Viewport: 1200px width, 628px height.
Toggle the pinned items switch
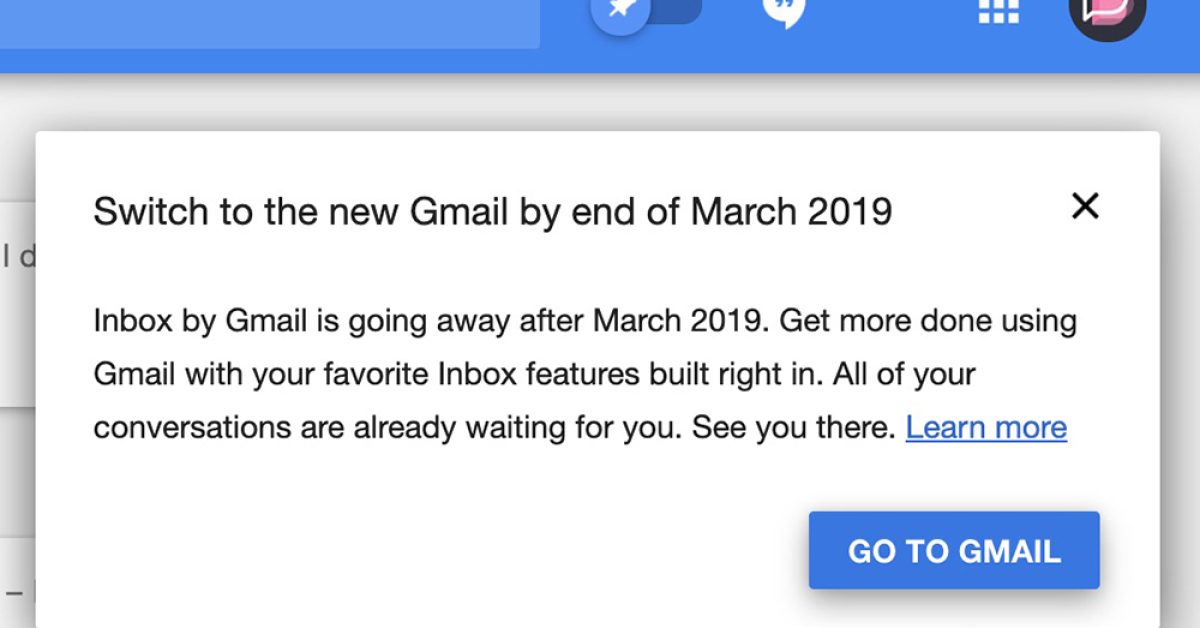pyautogui.click(x=646, y=10)
